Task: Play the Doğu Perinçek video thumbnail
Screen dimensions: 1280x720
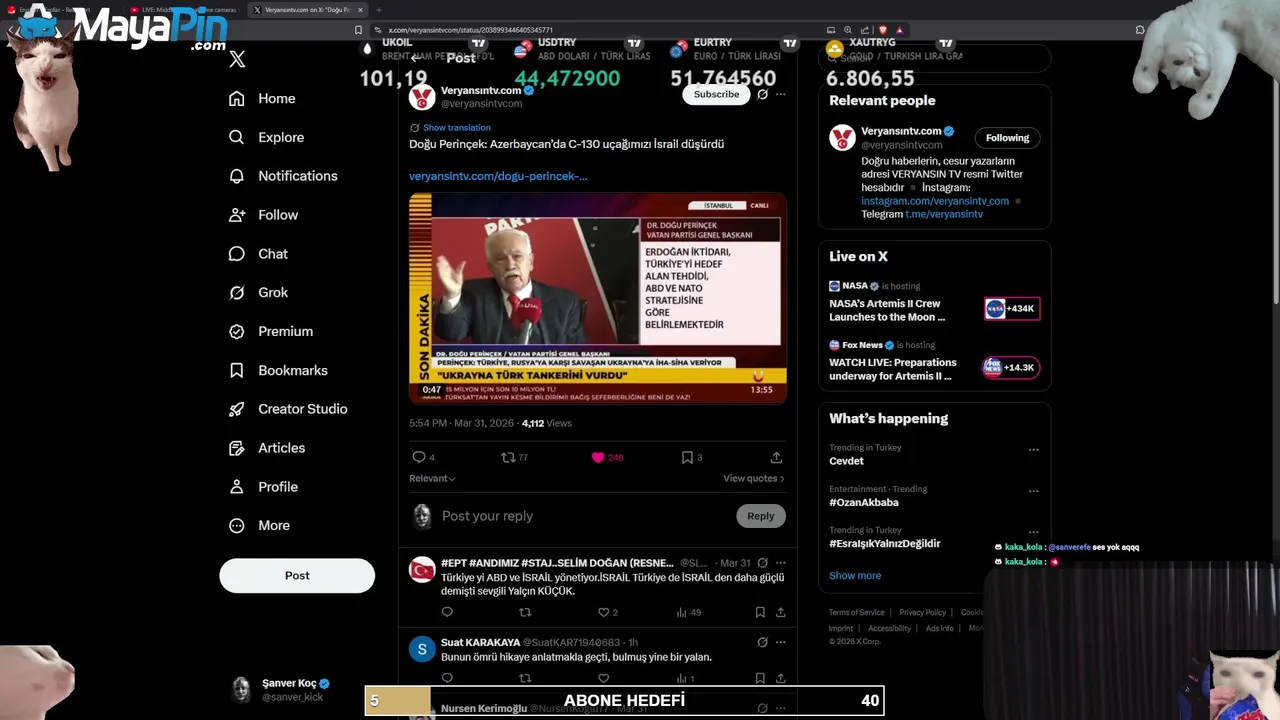Action: (x=597, y=298)
